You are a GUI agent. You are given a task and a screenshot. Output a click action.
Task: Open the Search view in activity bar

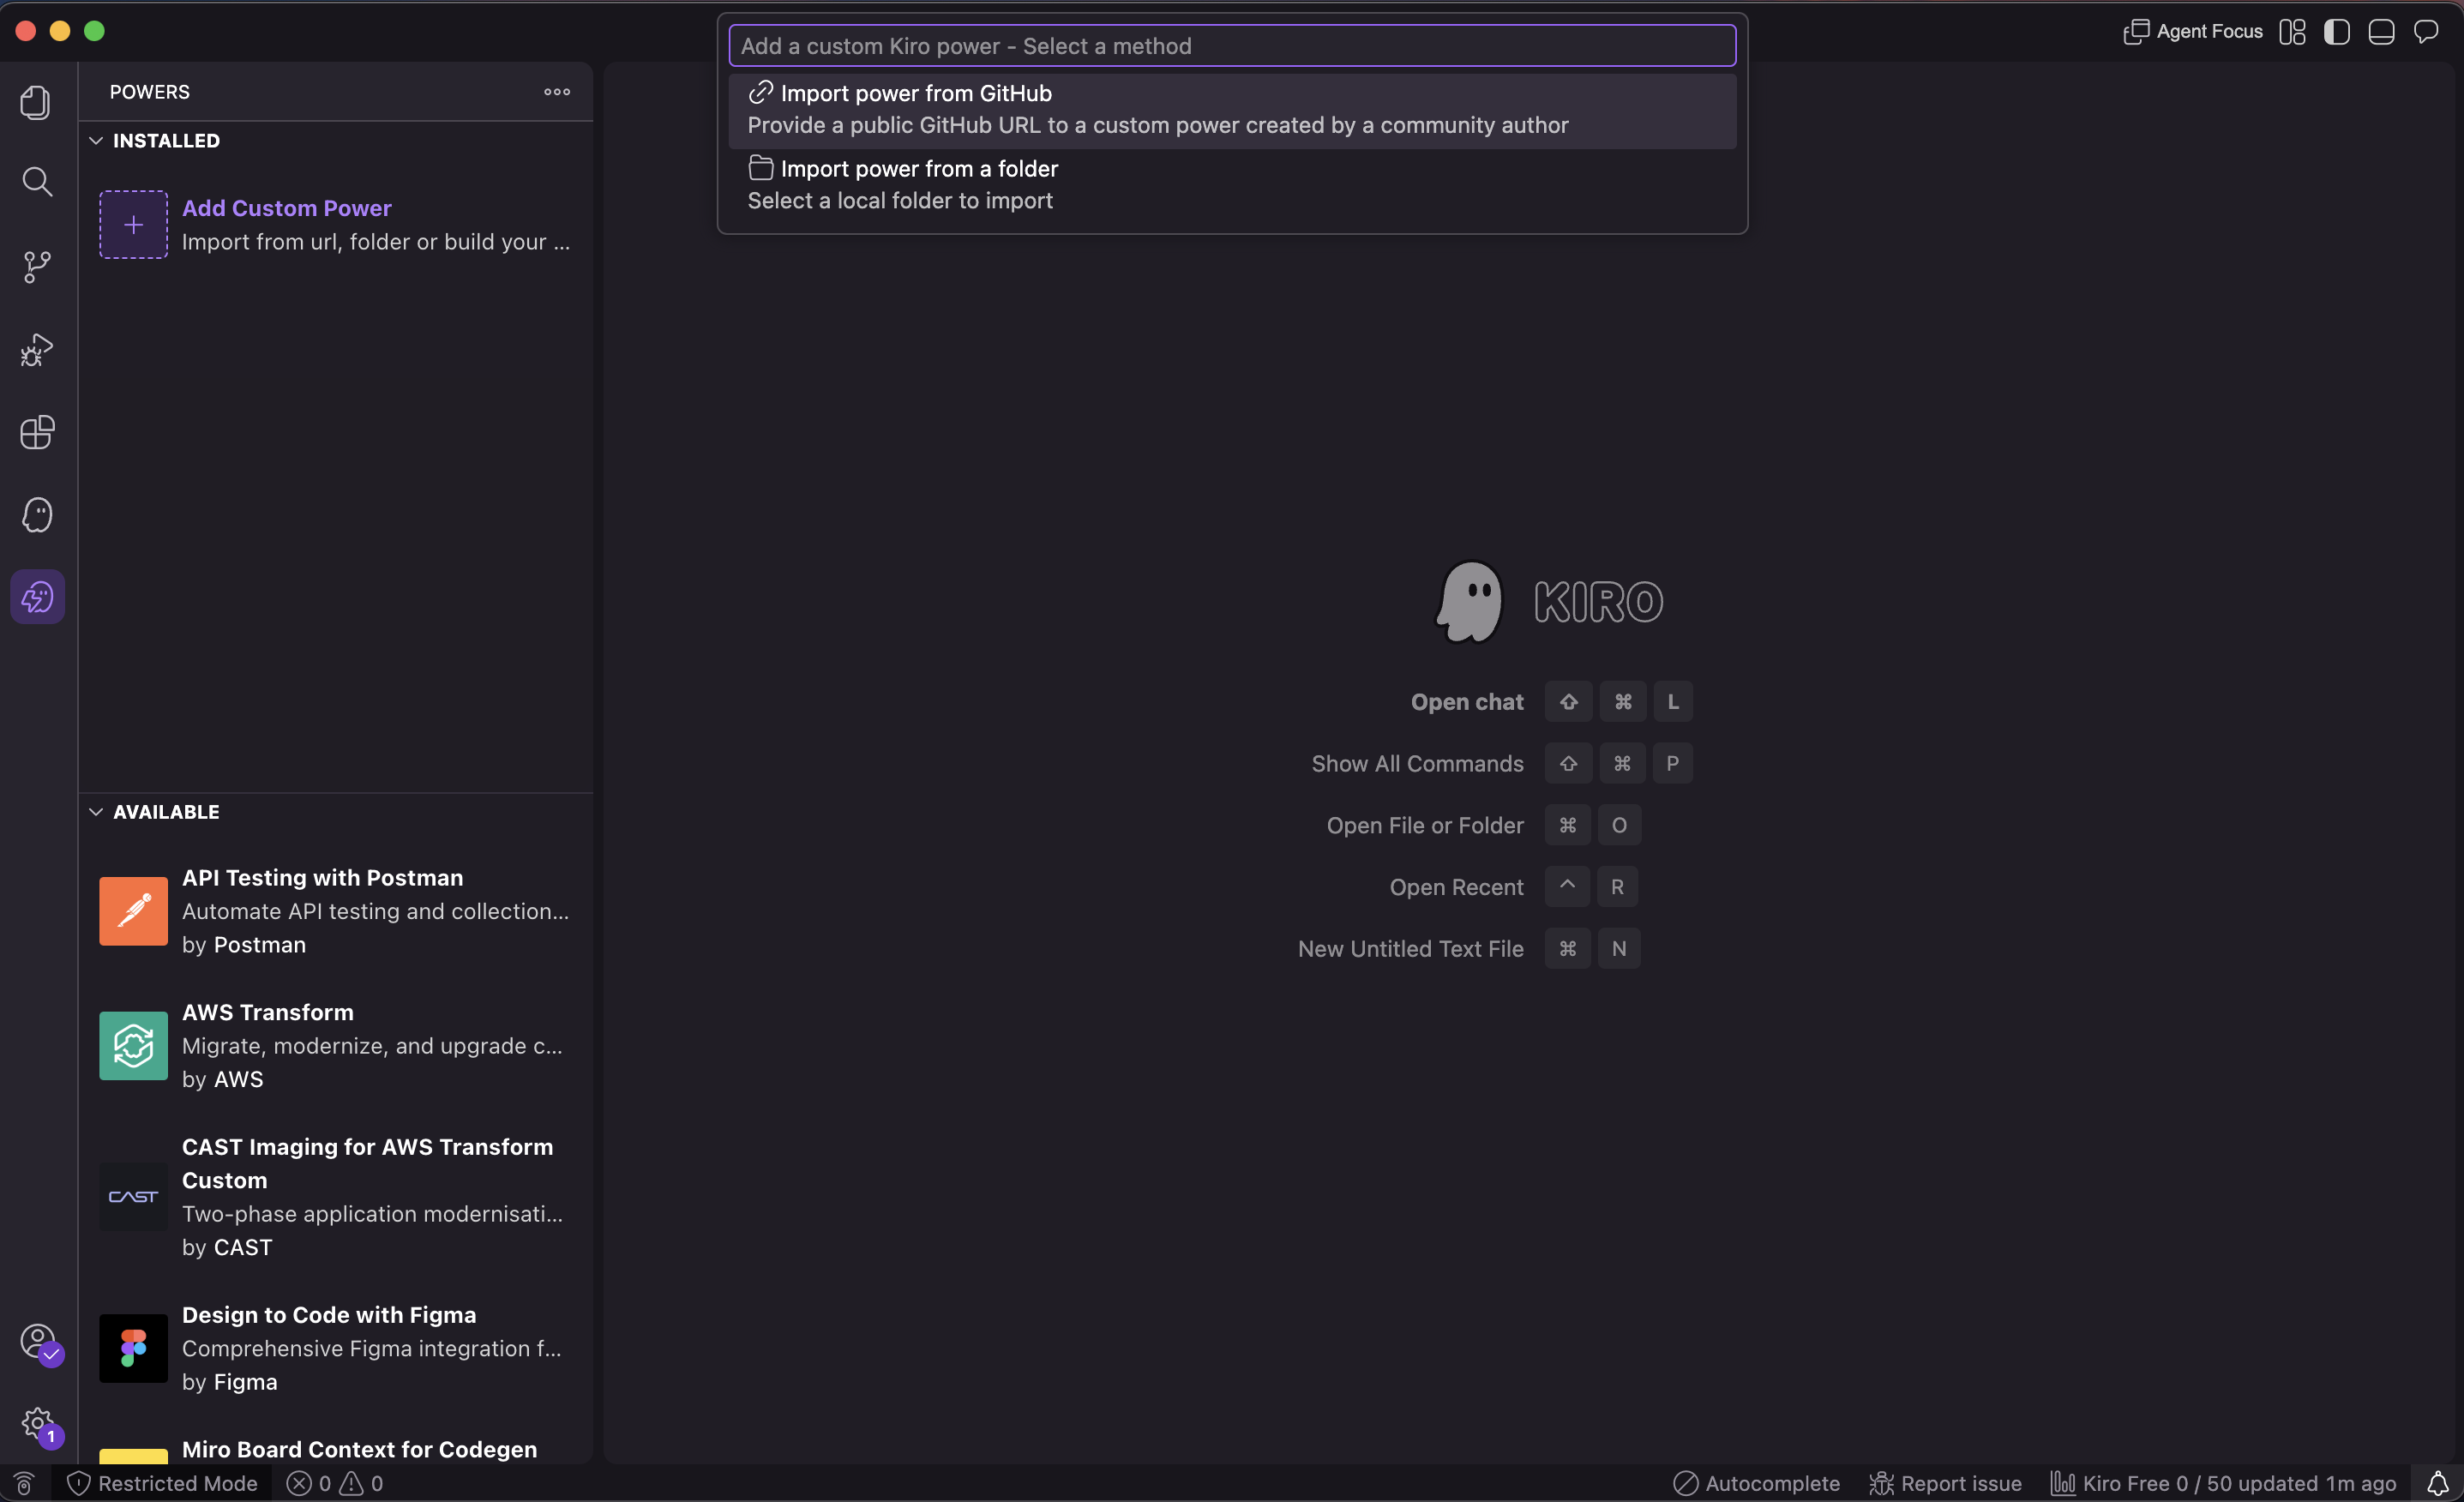(37, 182)
